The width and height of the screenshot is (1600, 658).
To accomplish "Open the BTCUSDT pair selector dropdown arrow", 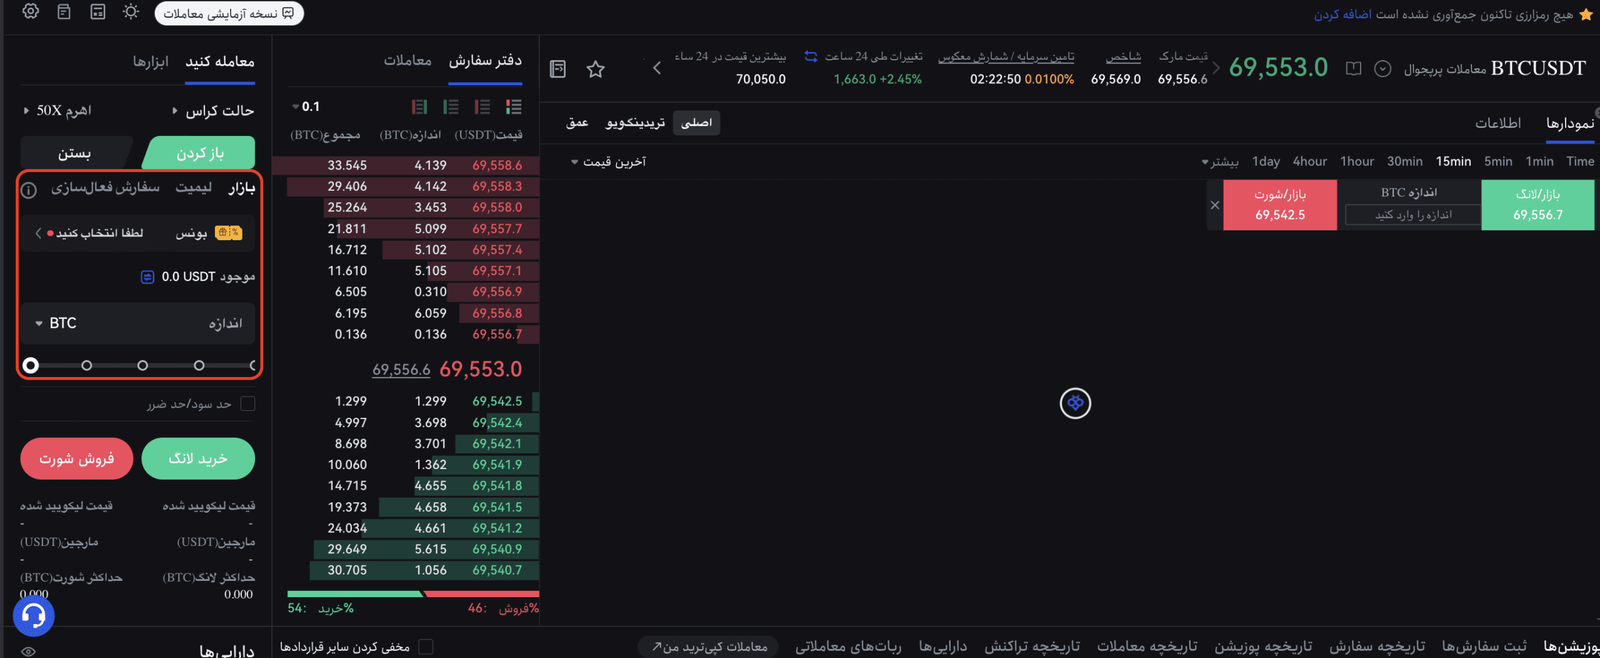I will [1383, 68].
